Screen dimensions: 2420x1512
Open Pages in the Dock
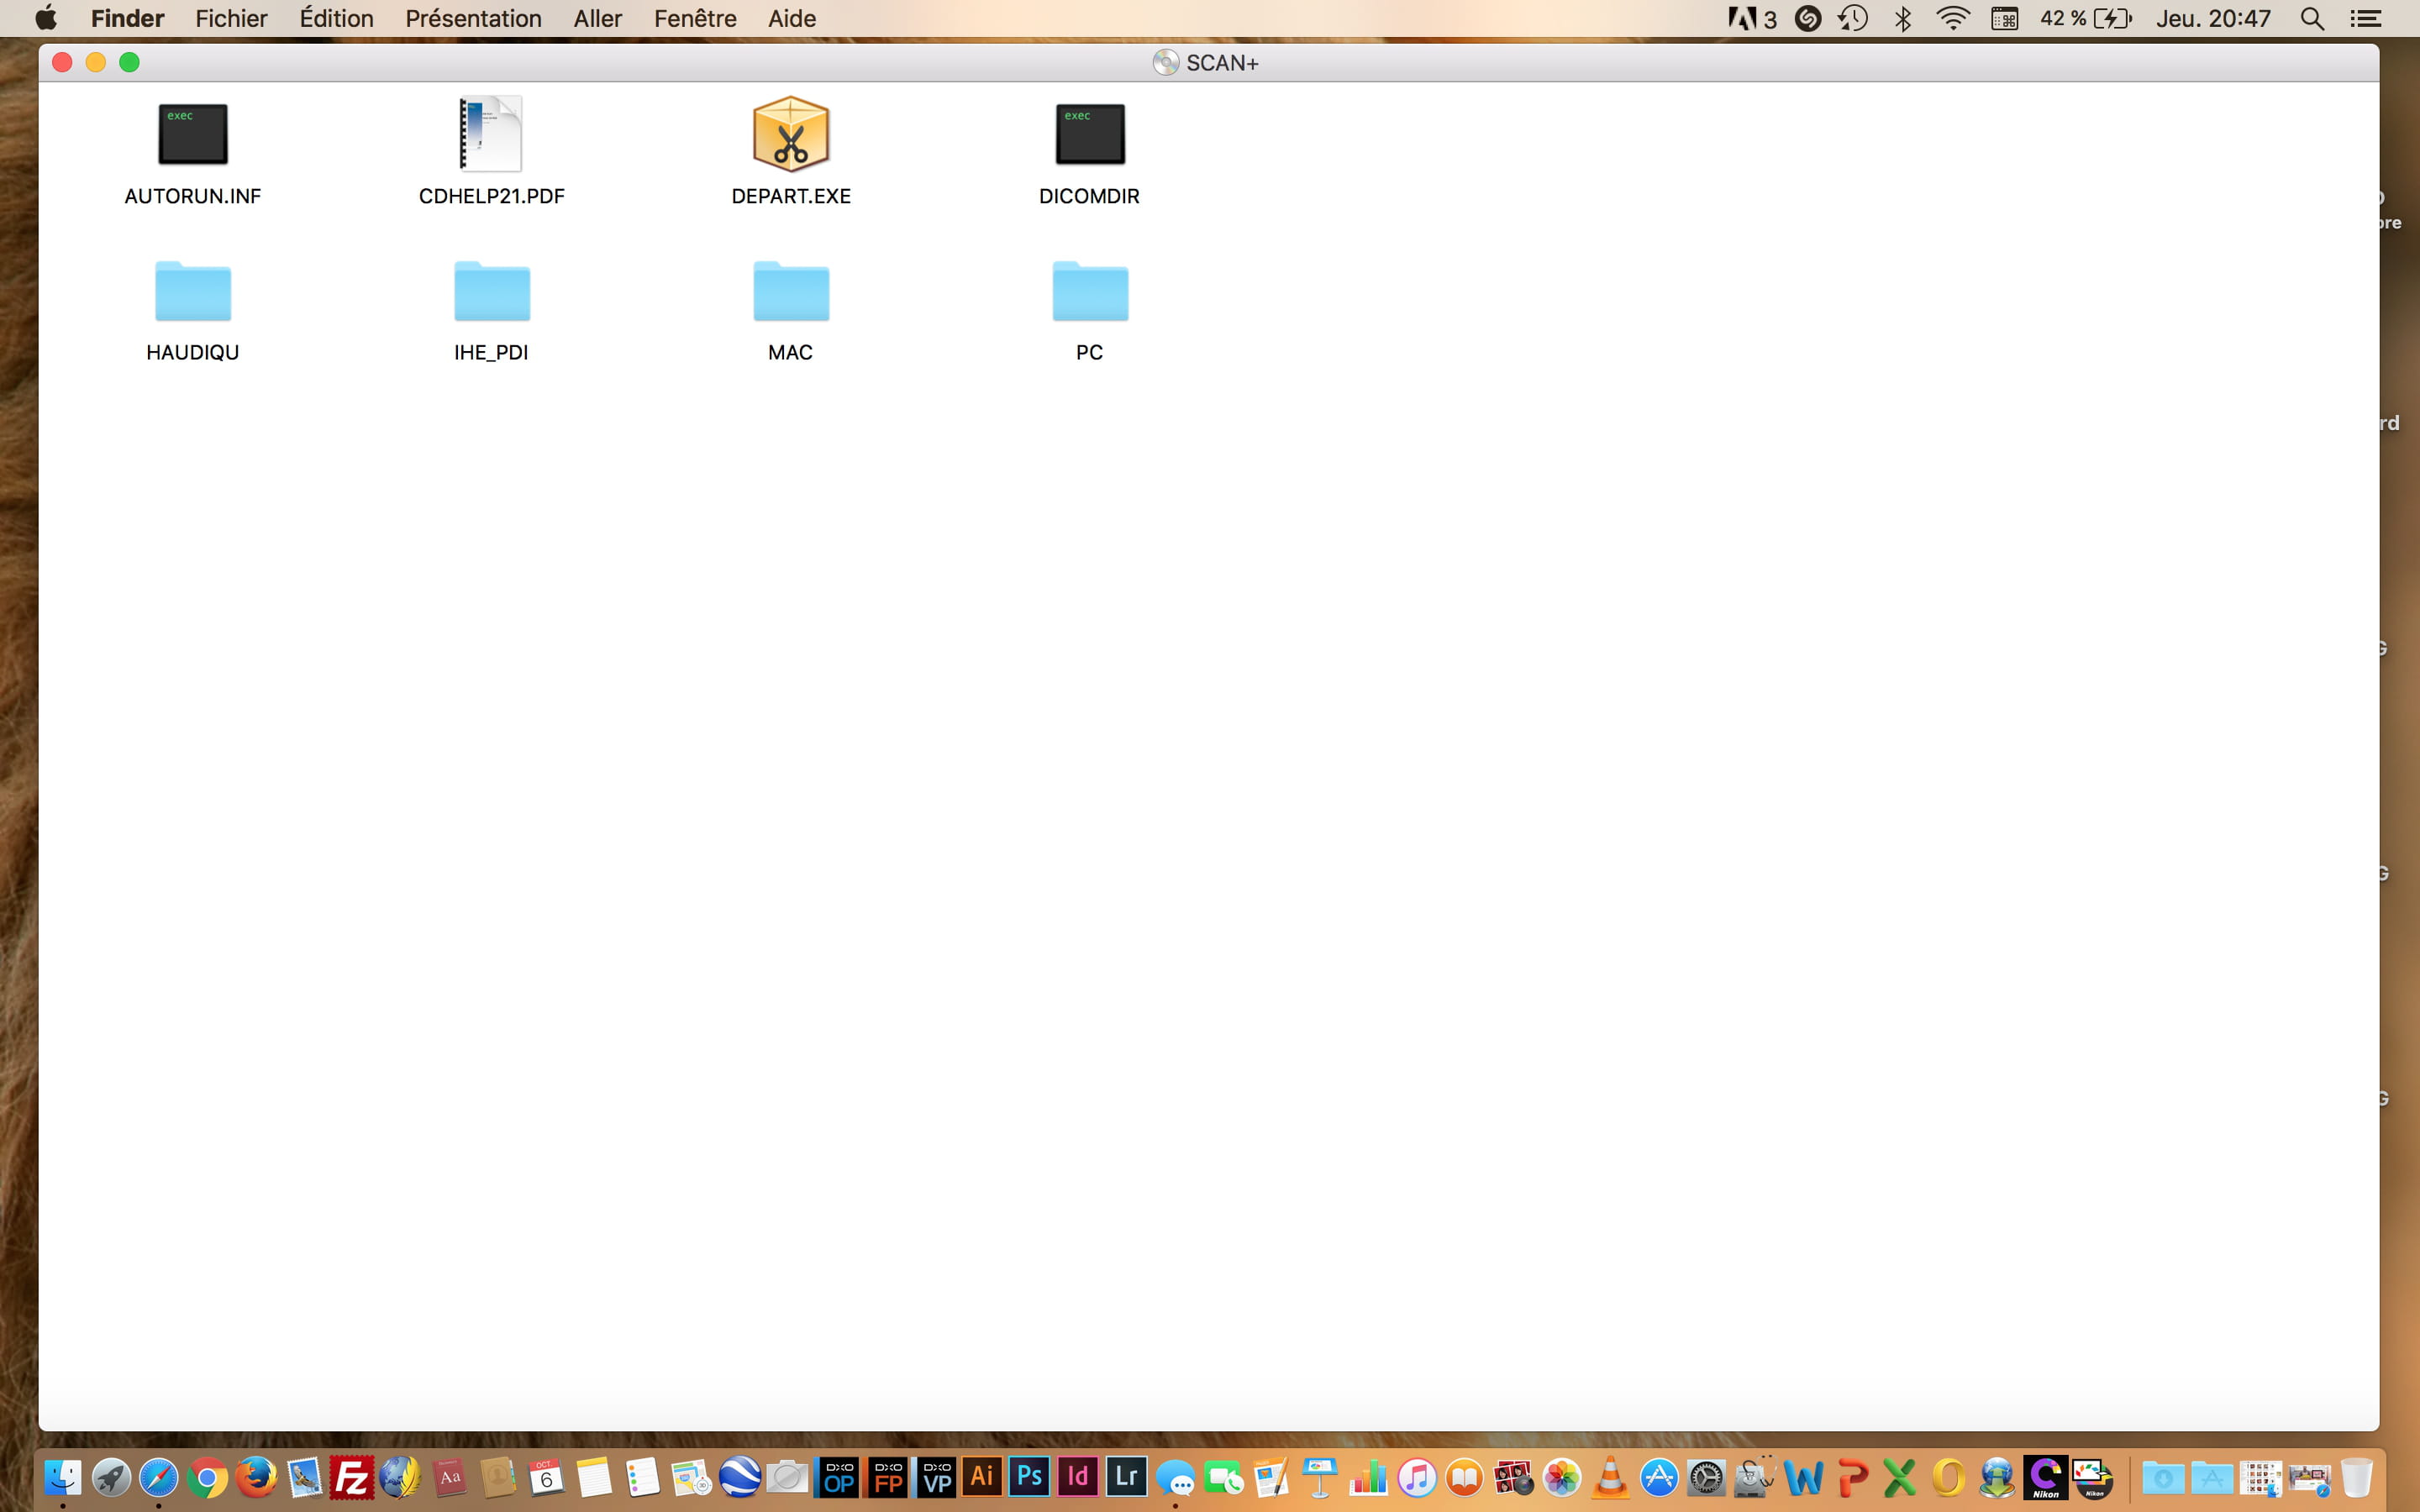[1272, 1477]
